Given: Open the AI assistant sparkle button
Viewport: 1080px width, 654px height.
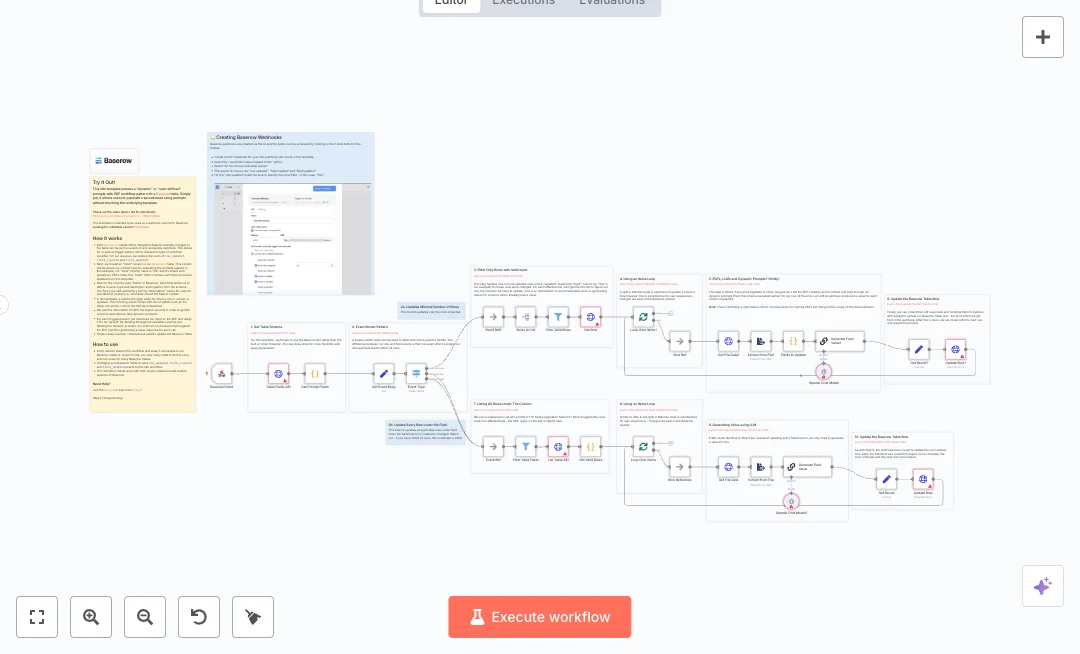Looking at the screenshot, I should [1043, 586].
